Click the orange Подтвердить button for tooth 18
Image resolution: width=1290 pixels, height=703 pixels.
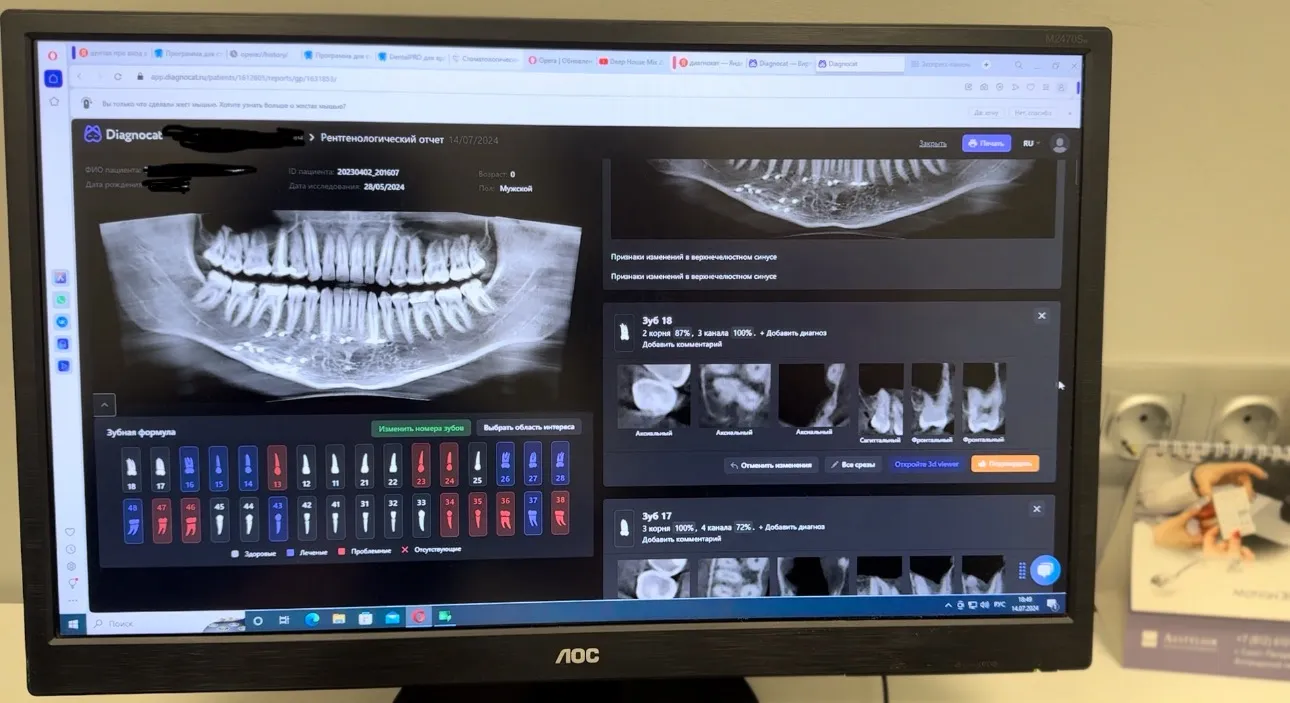pyautogui.click(x=1004, y=464)
